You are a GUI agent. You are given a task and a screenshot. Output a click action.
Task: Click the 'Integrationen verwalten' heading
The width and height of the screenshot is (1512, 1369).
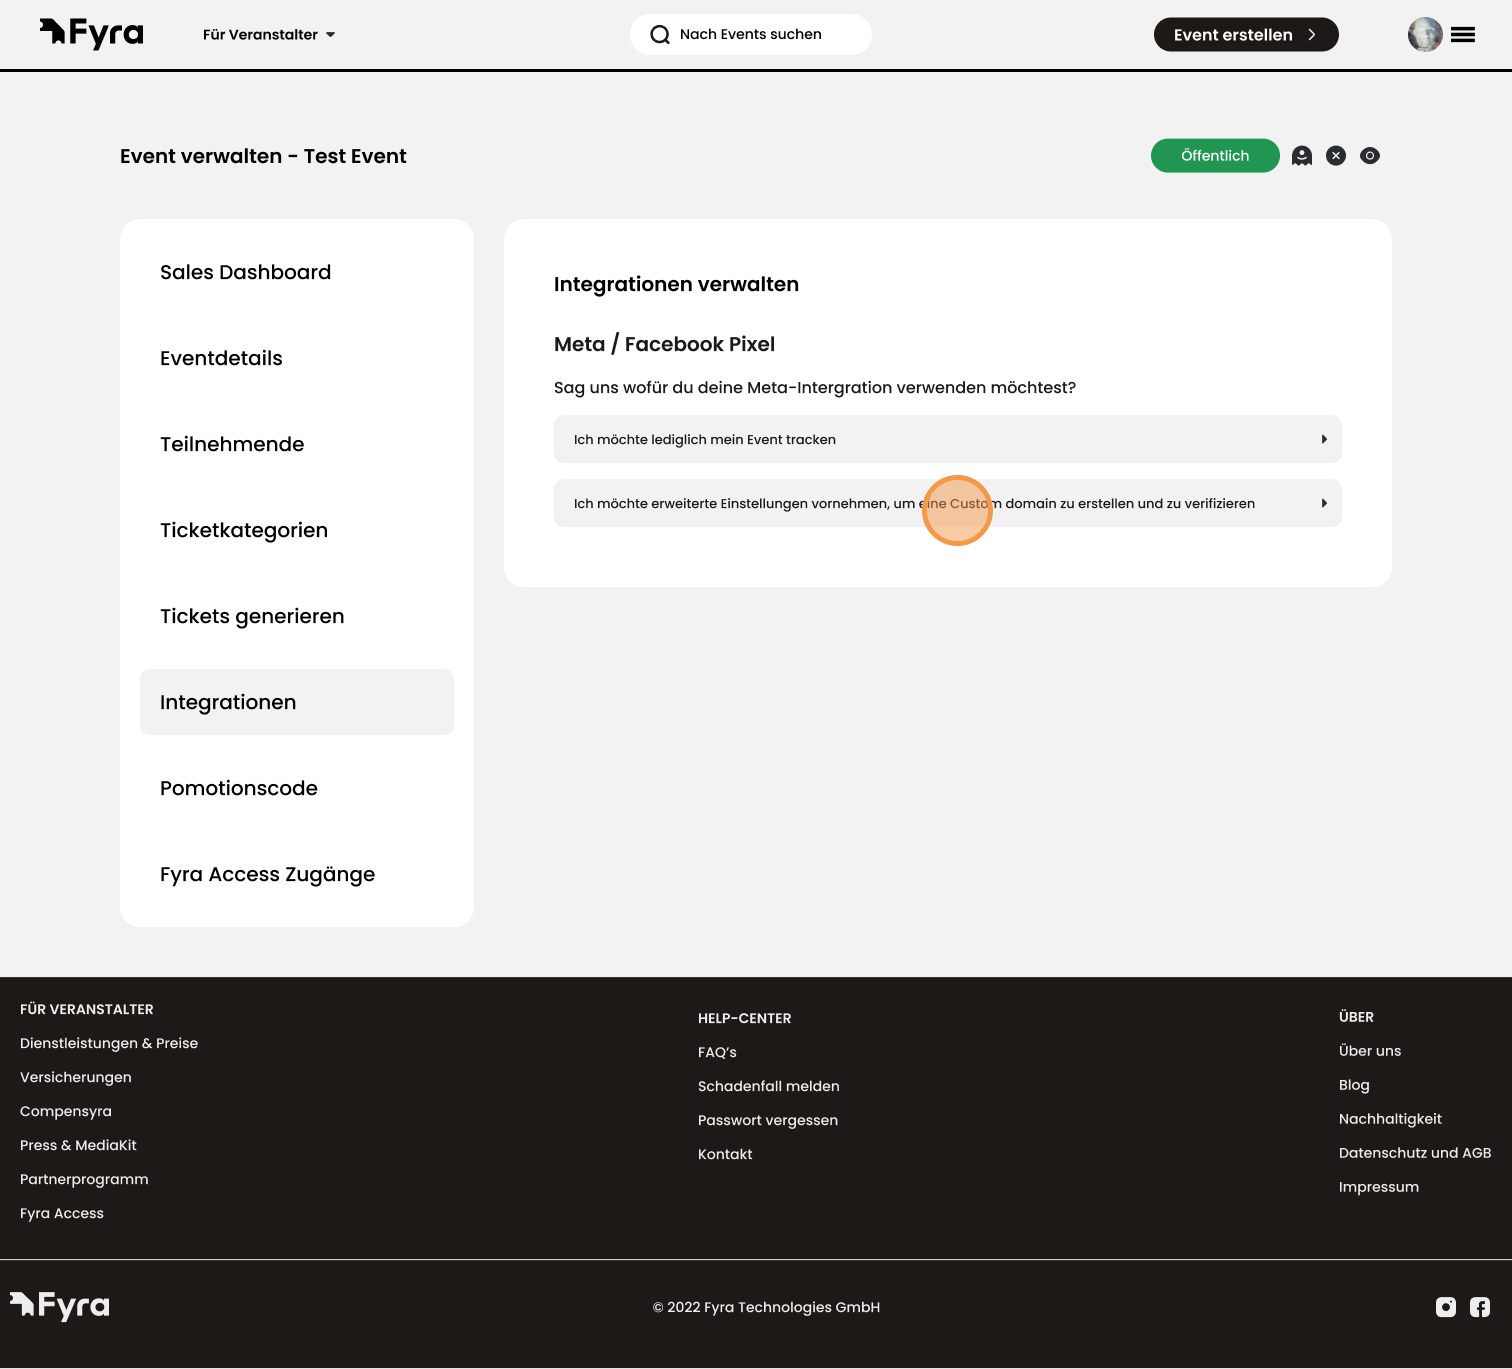tap(676, 284)
